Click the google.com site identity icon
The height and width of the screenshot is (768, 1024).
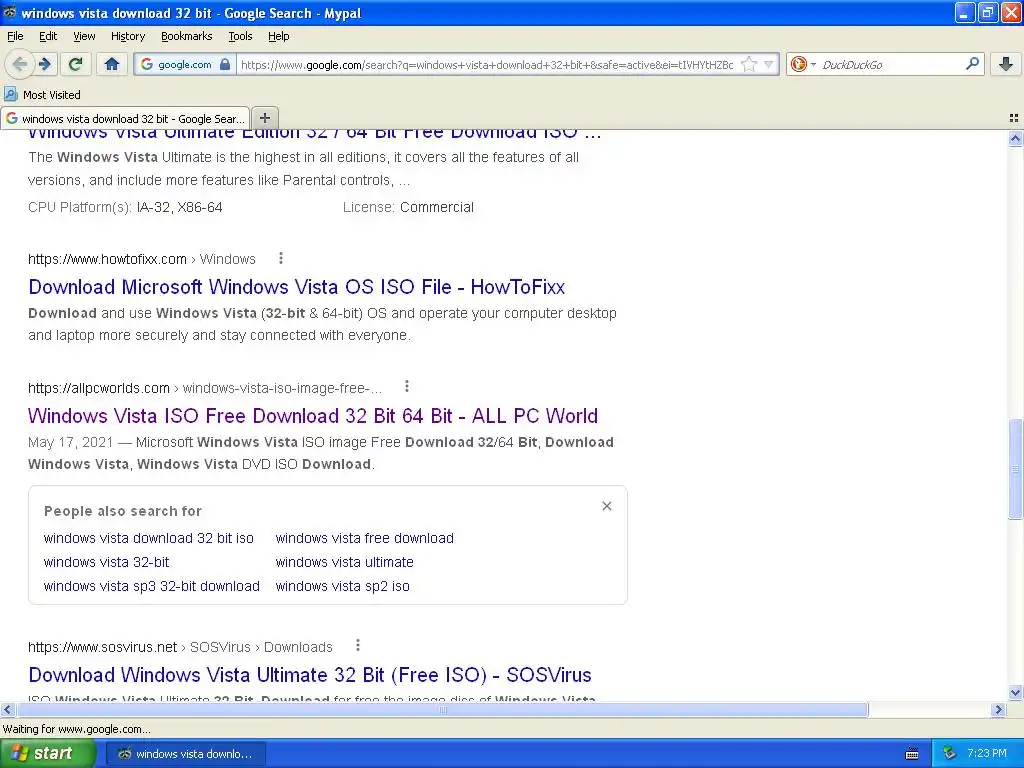click(185, 64)
